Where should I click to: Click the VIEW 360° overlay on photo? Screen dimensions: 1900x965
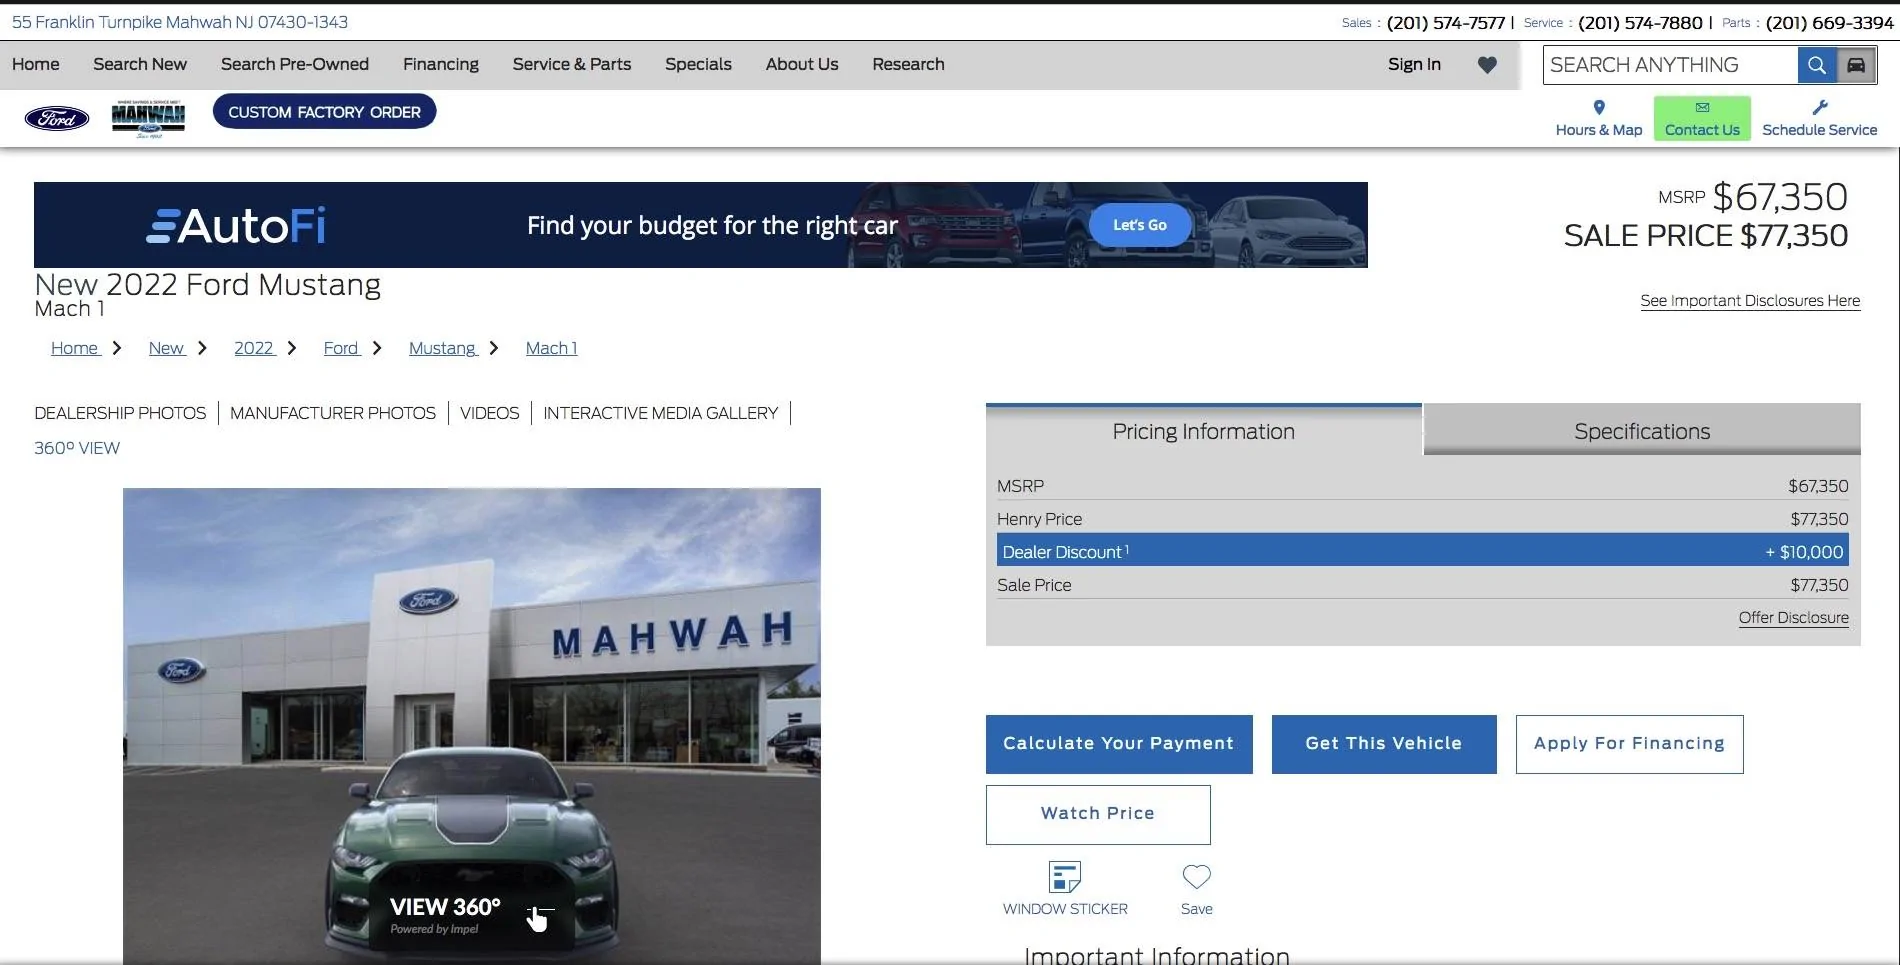(x=471, y=915)
